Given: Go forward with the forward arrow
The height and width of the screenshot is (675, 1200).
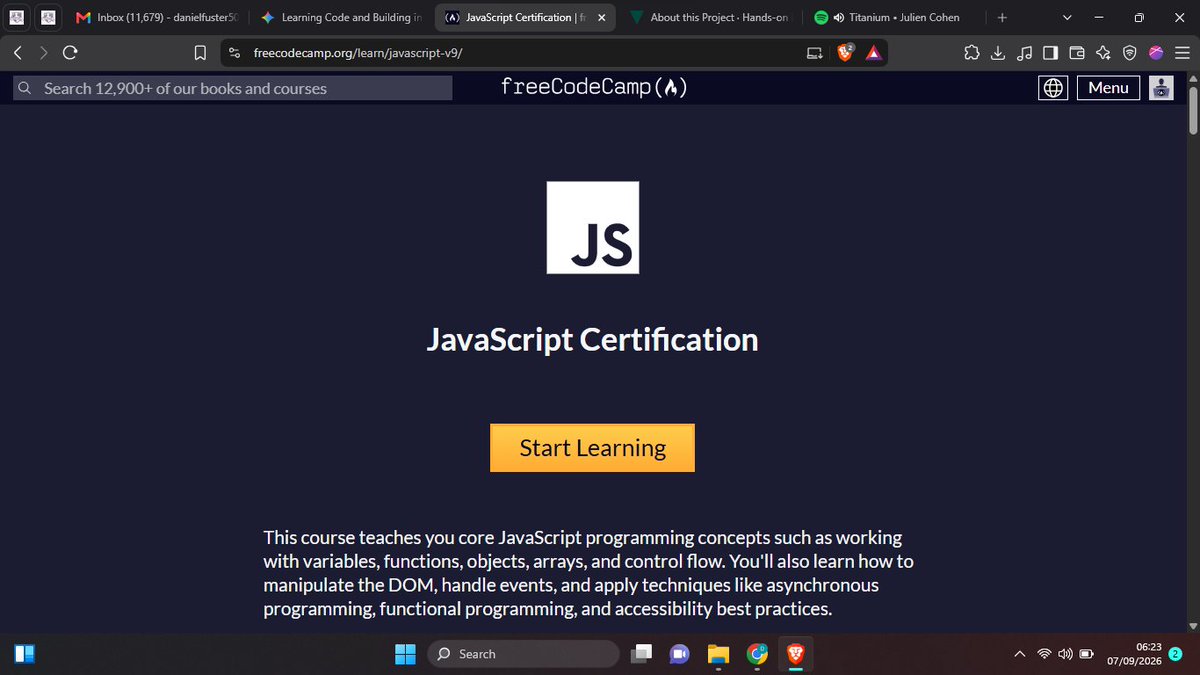Looking at the screenshot, I should pyautogui.click(x=43, y=53).
